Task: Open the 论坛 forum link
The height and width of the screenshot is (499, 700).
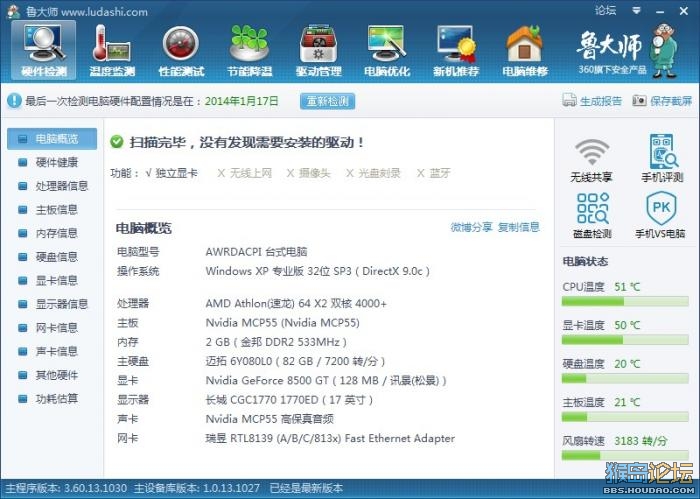Action: point(605,10)
